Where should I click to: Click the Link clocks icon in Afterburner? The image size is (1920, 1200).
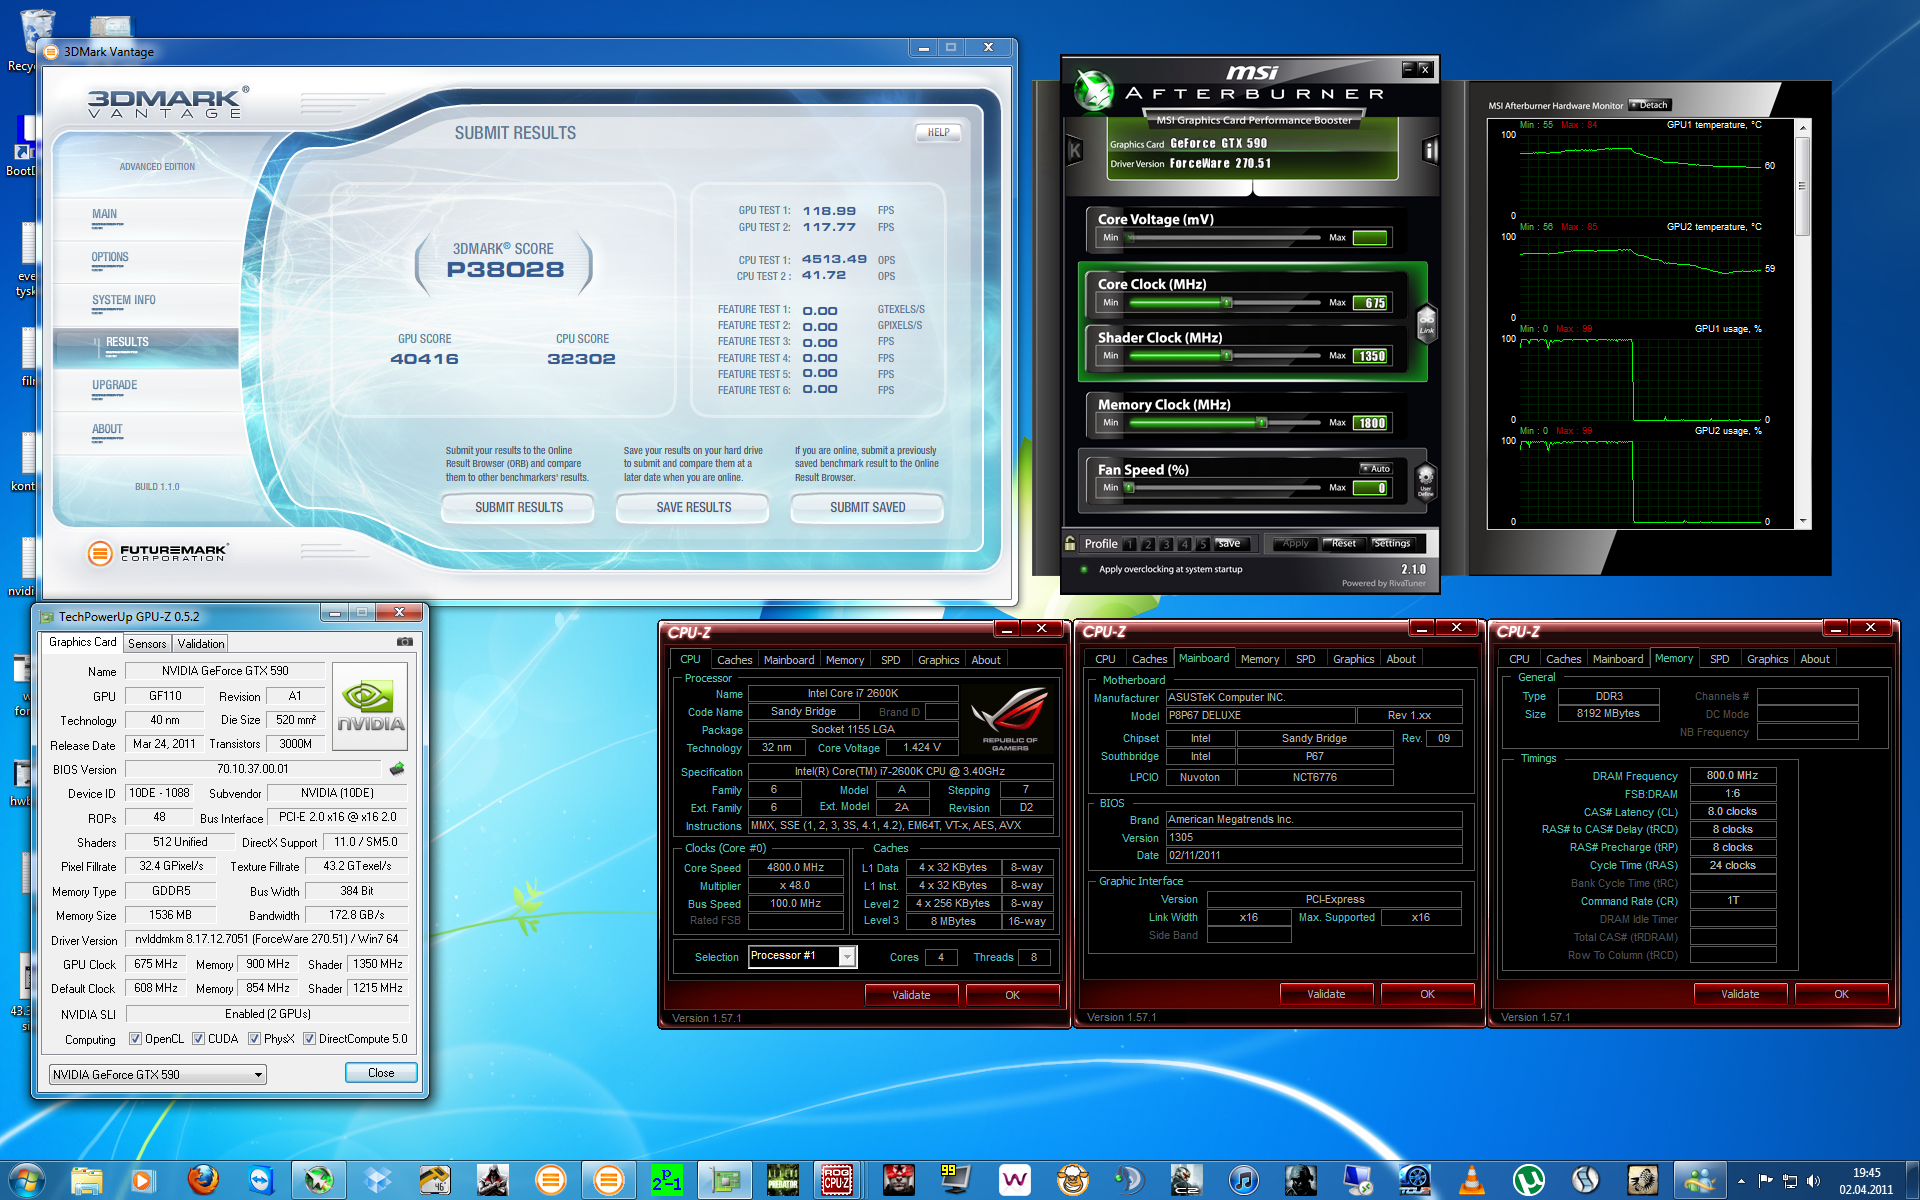(x=1427, y=323)
